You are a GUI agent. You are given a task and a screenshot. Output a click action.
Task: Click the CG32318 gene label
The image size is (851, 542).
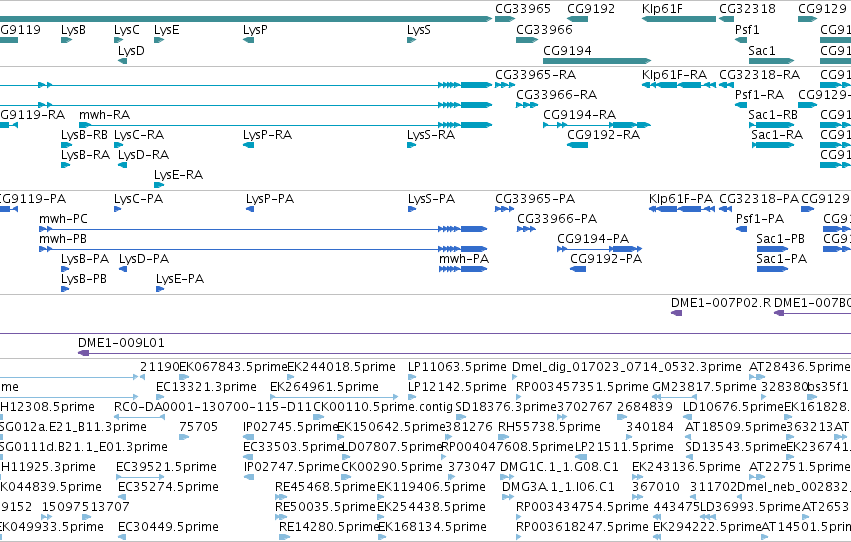[x=747, y=9]
